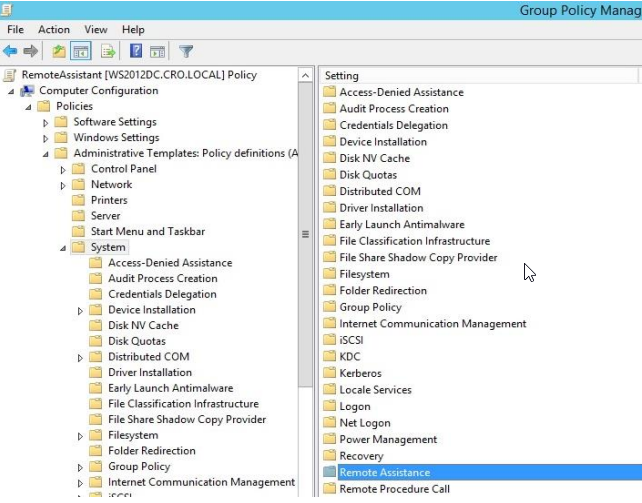
Task: Click the tree pane scroll-up arrow
Action: click(305, 75)
